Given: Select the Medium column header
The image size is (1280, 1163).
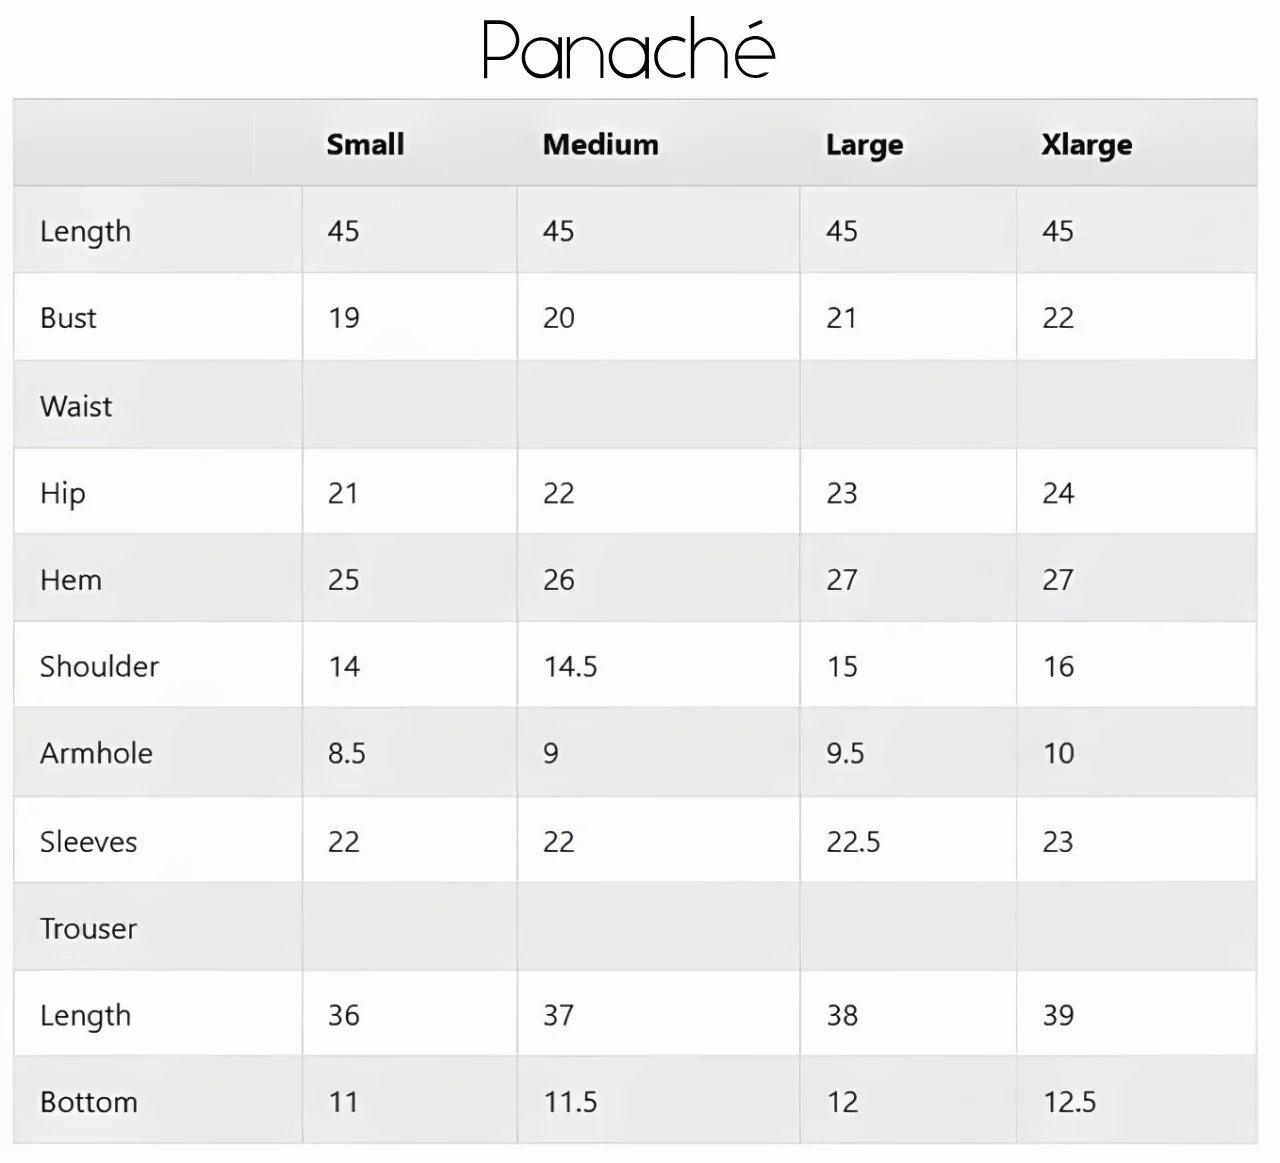Looking at the screenshot, I should click(600, 144).
